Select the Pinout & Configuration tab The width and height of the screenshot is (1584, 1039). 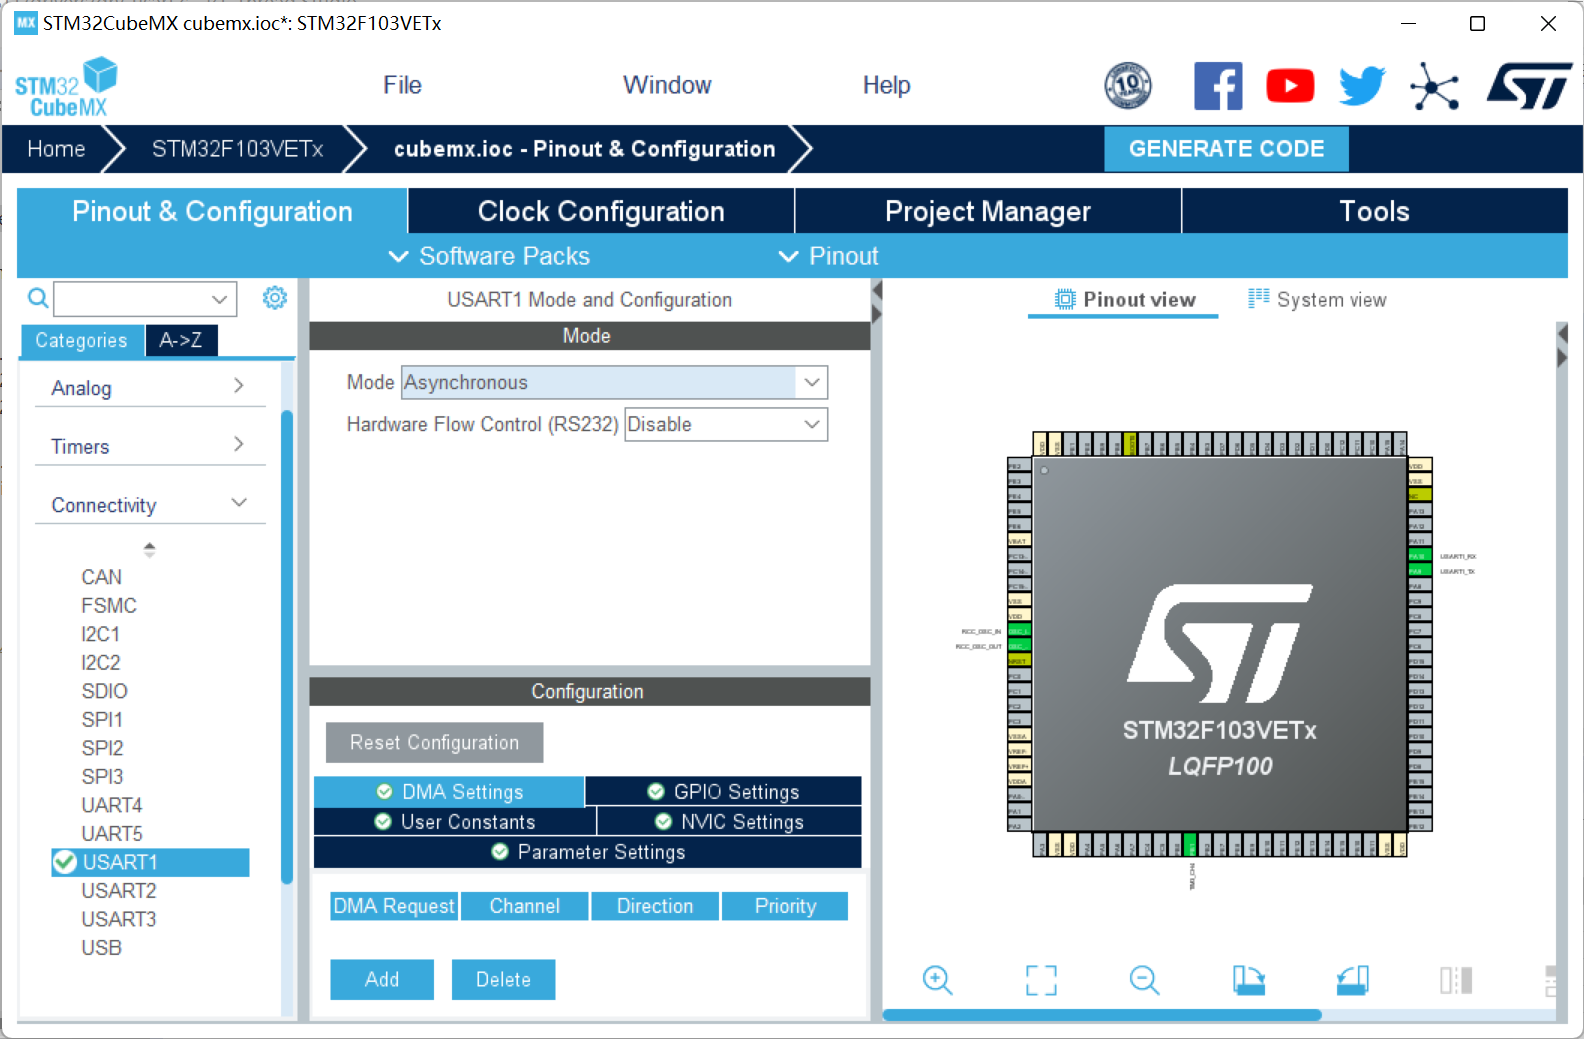(212, 211)
